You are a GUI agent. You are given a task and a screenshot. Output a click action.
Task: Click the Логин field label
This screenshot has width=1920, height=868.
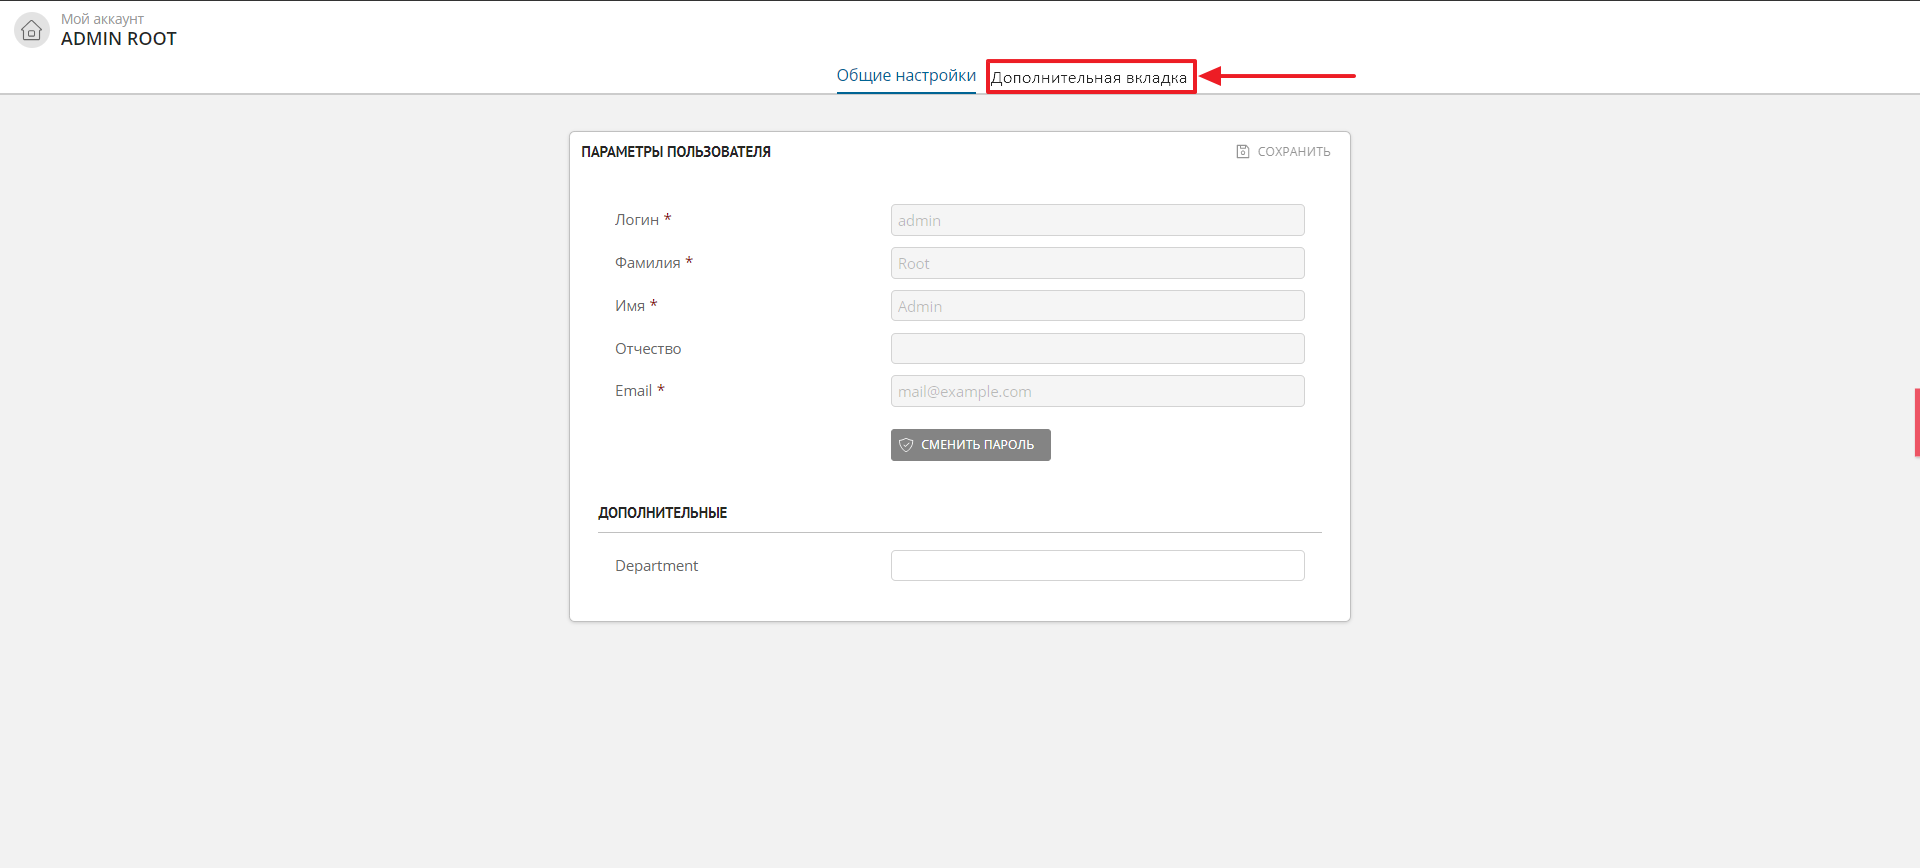point(637,220)
